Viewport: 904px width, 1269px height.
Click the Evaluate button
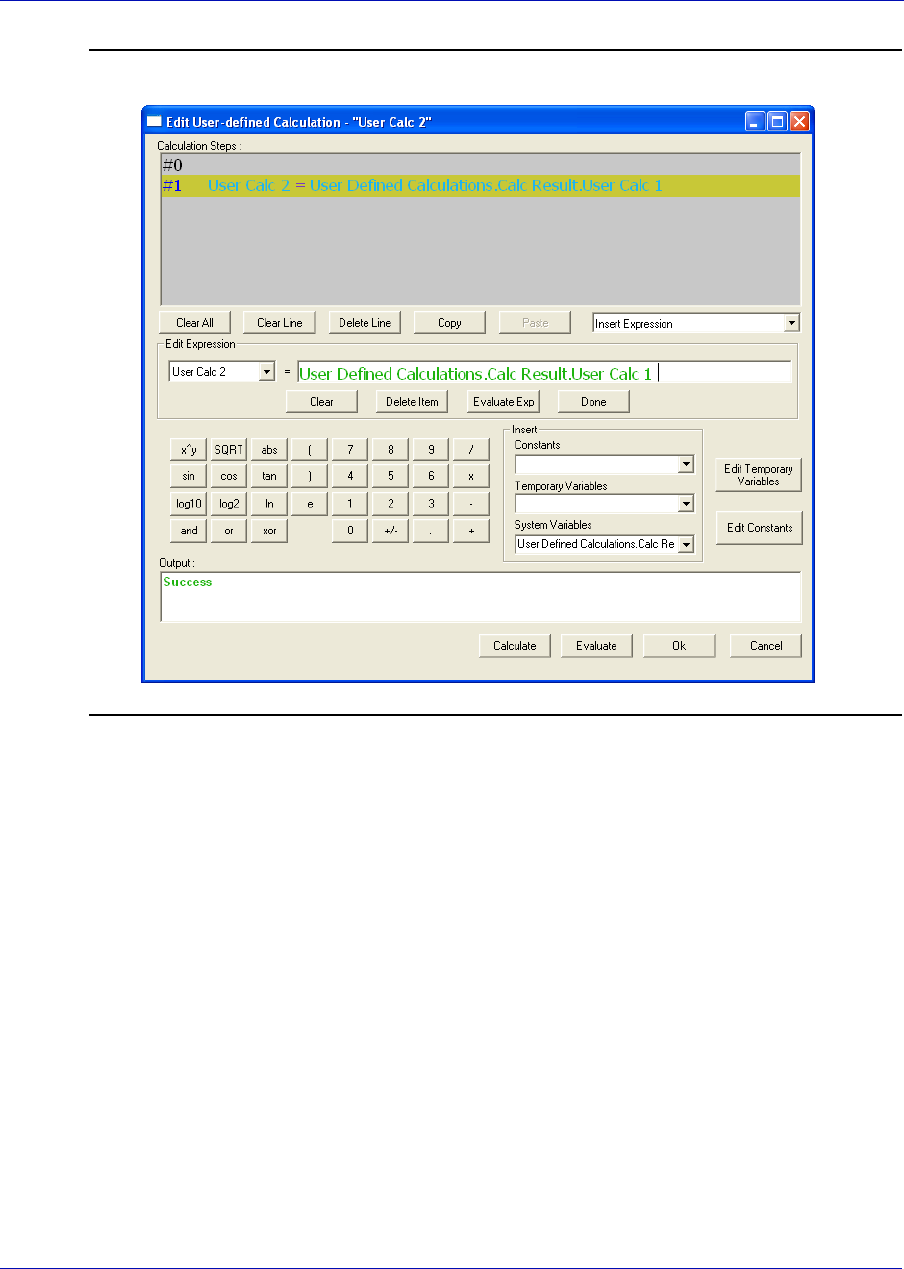coord(597,645)
